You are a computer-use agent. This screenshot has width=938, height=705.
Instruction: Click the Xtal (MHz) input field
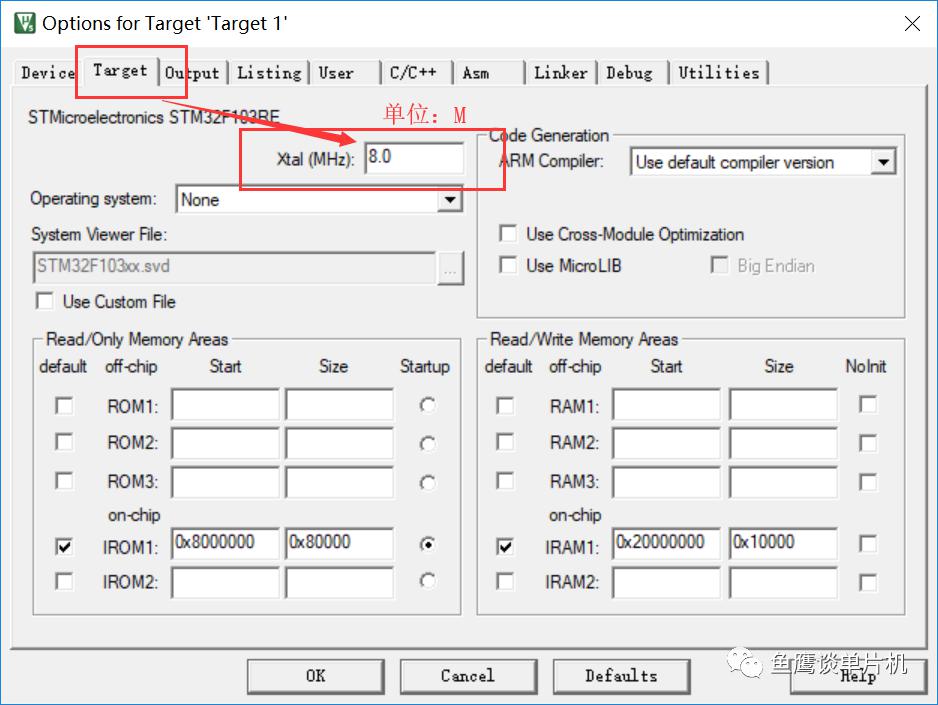click(x=414, y=158)
